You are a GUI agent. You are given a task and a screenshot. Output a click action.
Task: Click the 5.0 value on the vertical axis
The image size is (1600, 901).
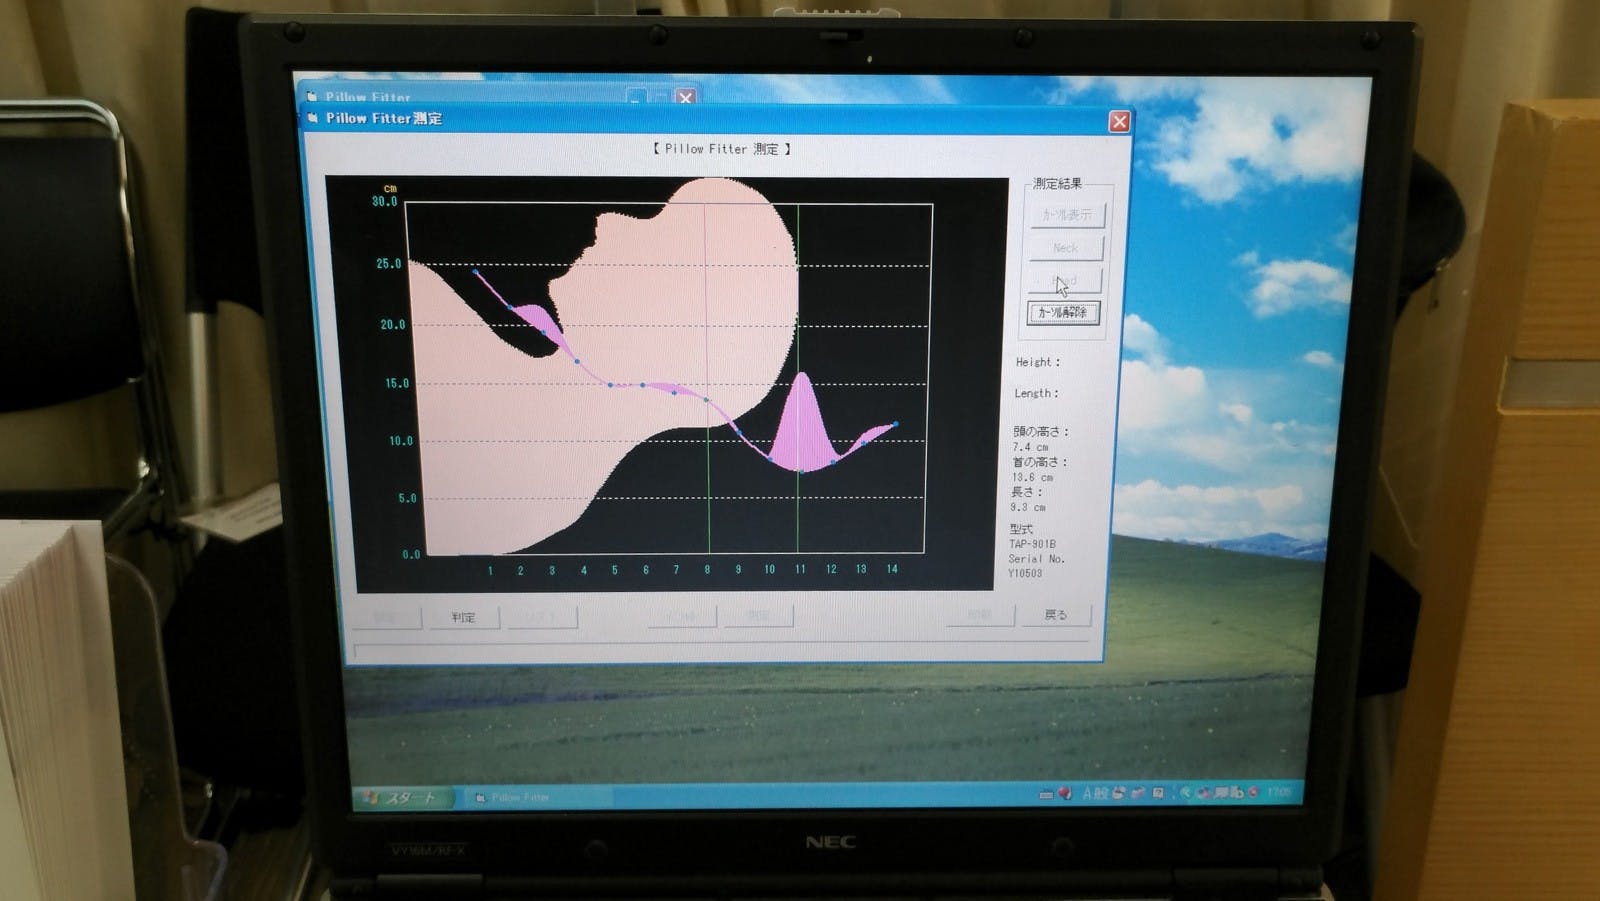407,499
